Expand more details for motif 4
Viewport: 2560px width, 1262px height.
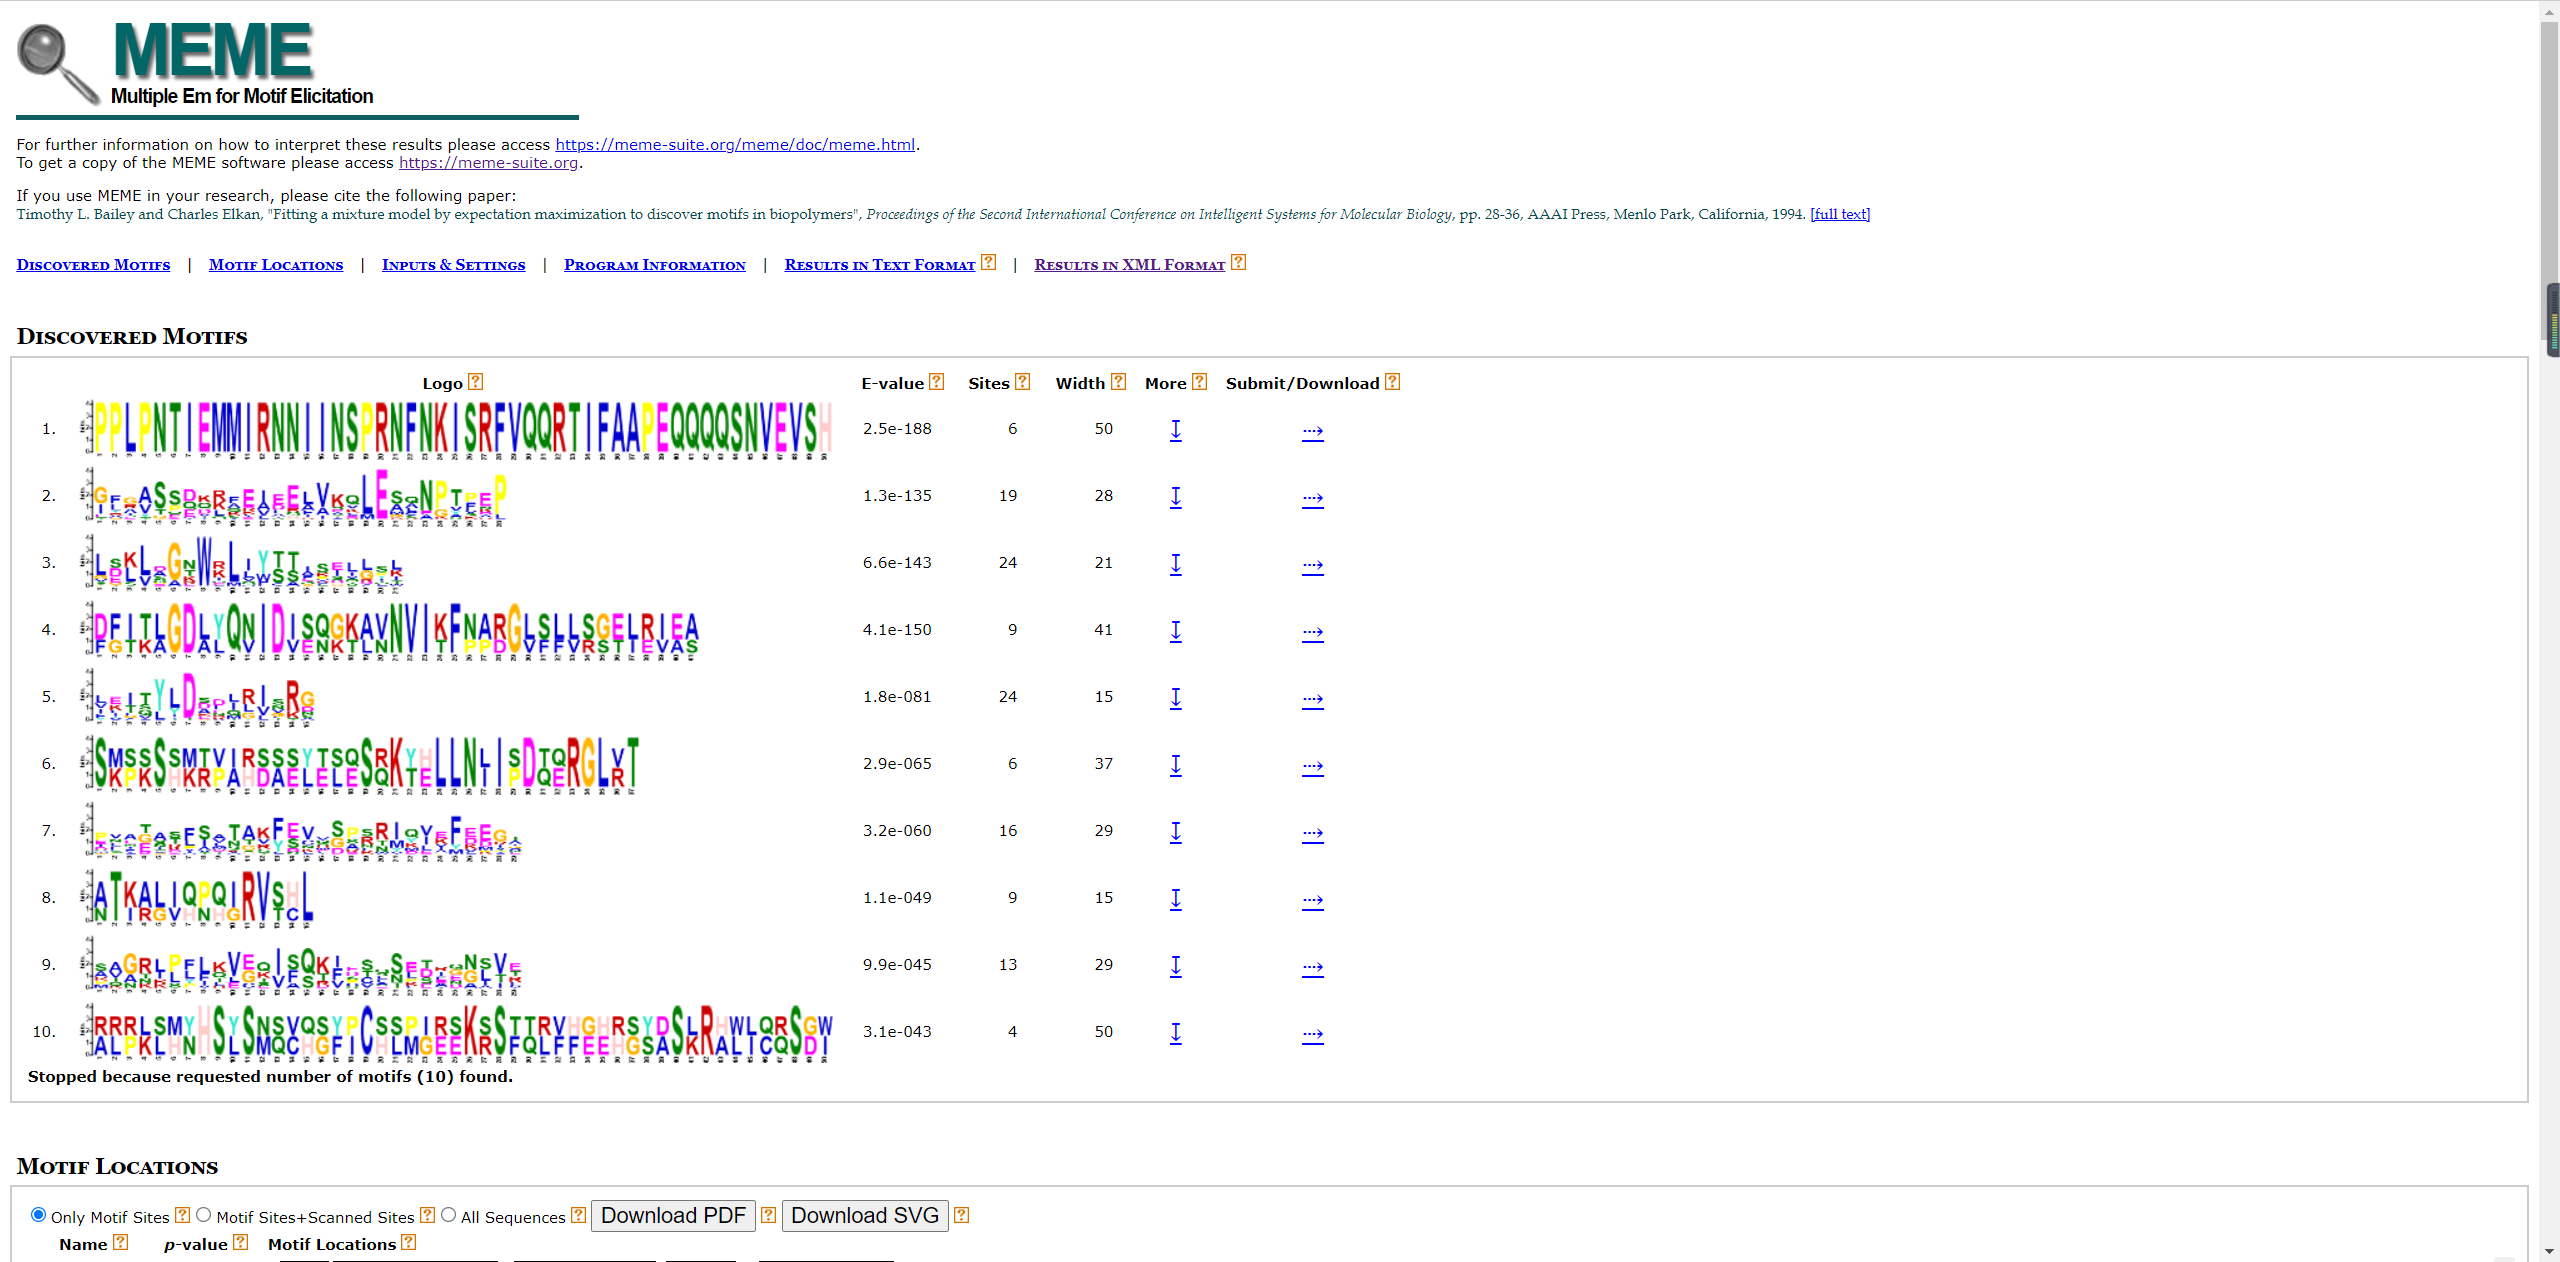1175,631
